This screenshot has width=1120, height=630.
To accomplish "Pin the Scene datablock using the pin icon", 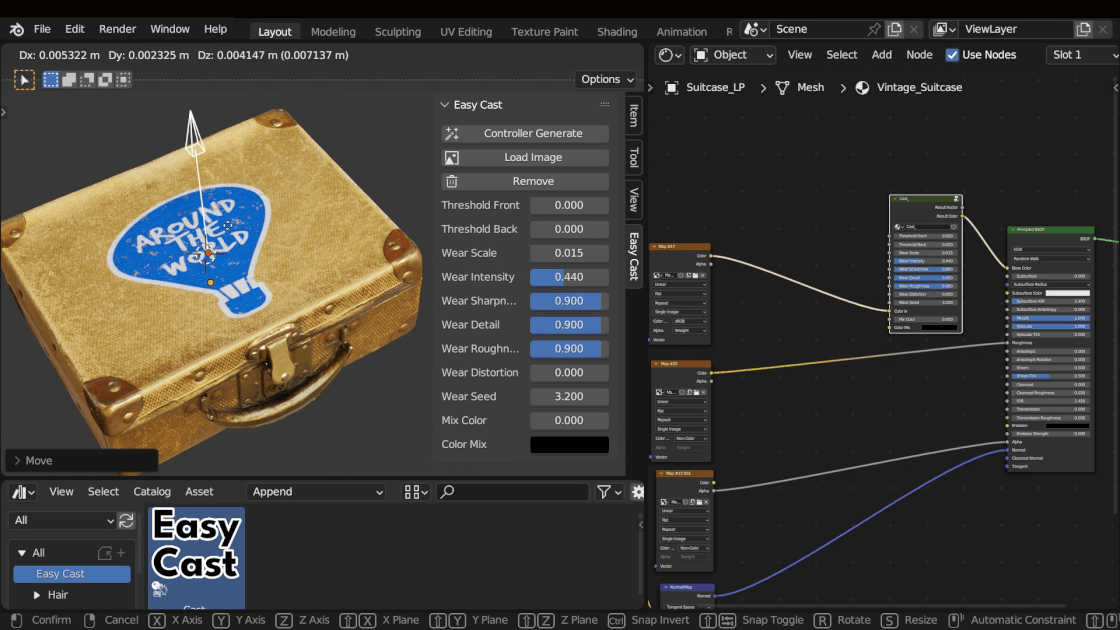I will (874, 30).
